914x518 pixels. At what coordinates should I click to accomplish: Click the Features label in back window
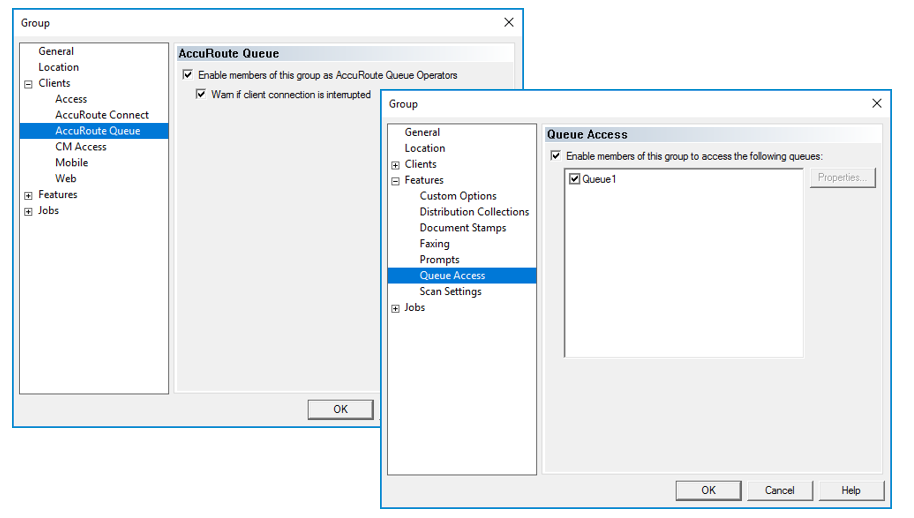tap(58, 195)
